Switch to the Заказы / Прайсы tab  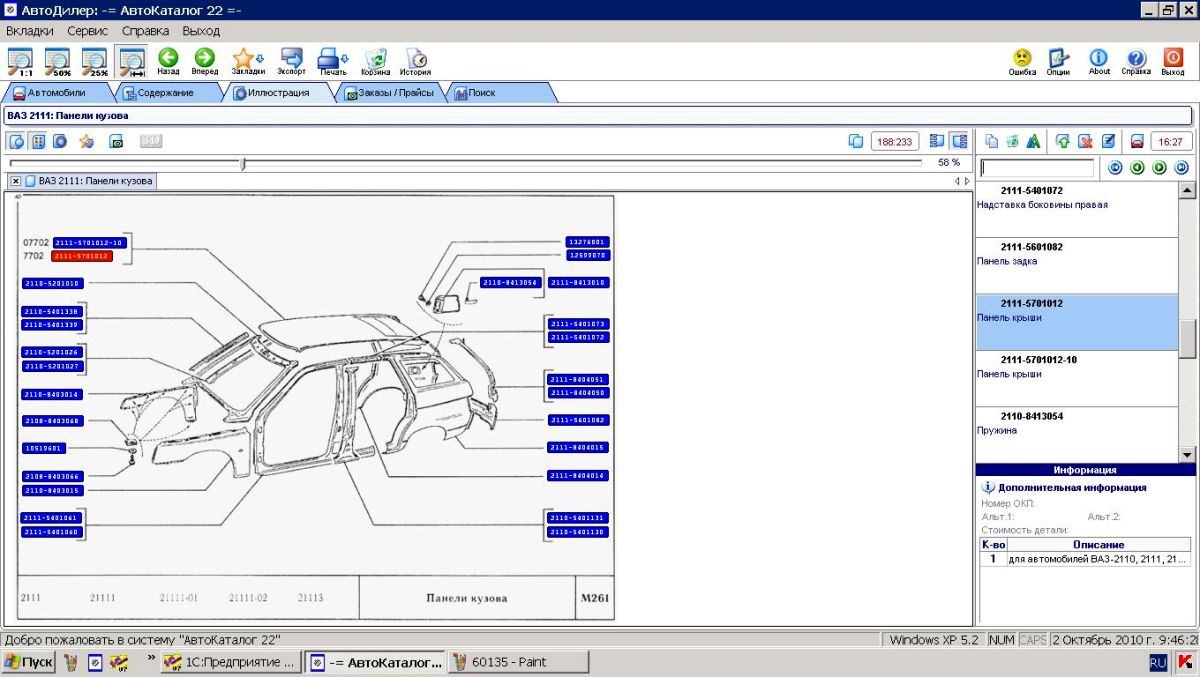pos(390,93)
